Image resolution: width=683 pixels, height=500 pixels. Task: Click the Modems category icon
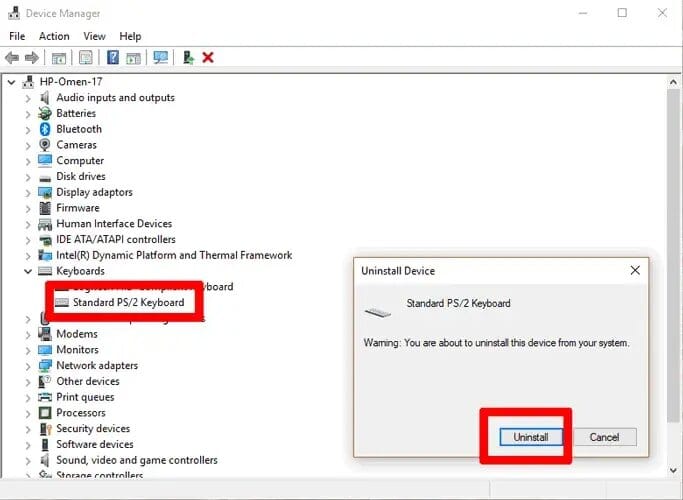tap(45, 334)
